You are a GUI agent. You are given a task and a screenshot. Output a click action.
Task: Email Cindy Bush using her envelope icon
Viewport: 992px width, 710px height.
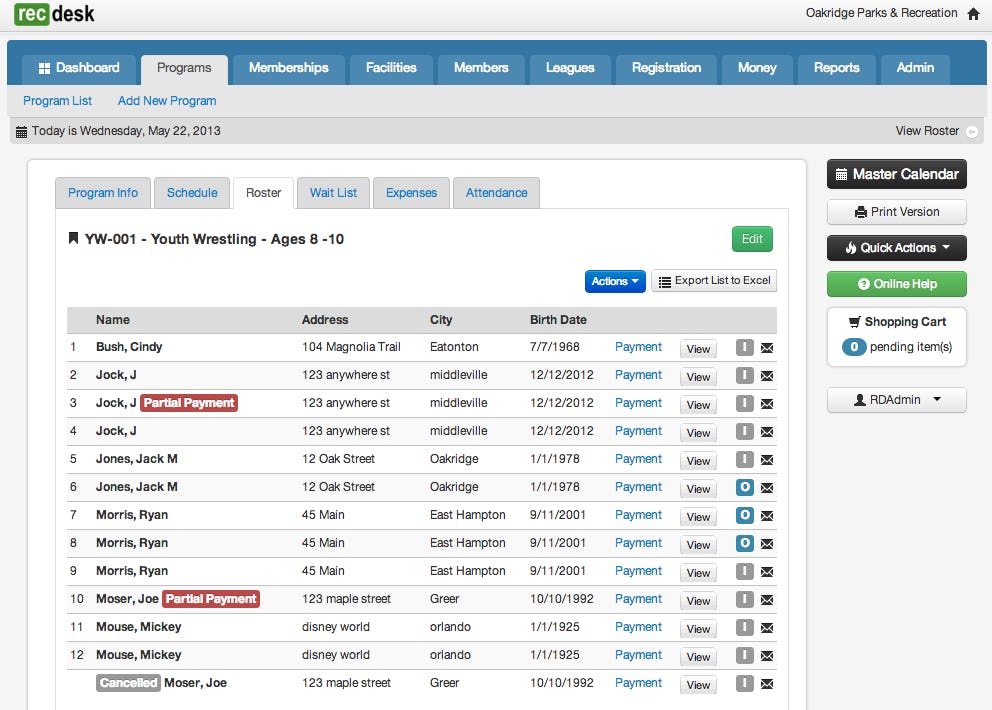pyautogui.click(x=765, y=348)
